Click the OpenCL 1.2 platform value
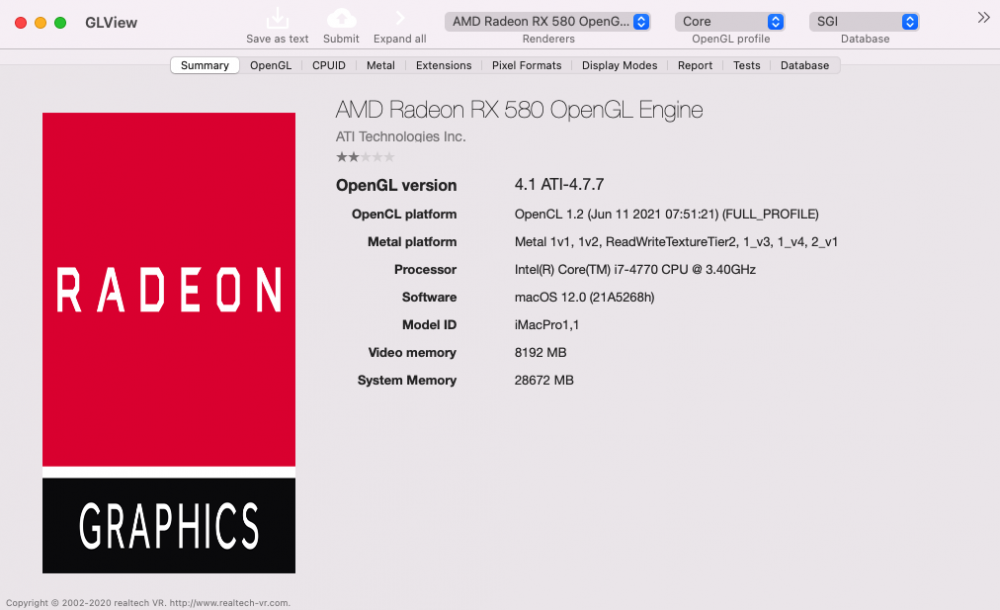This screenshot has height=610, width=1000. [666, 214]
